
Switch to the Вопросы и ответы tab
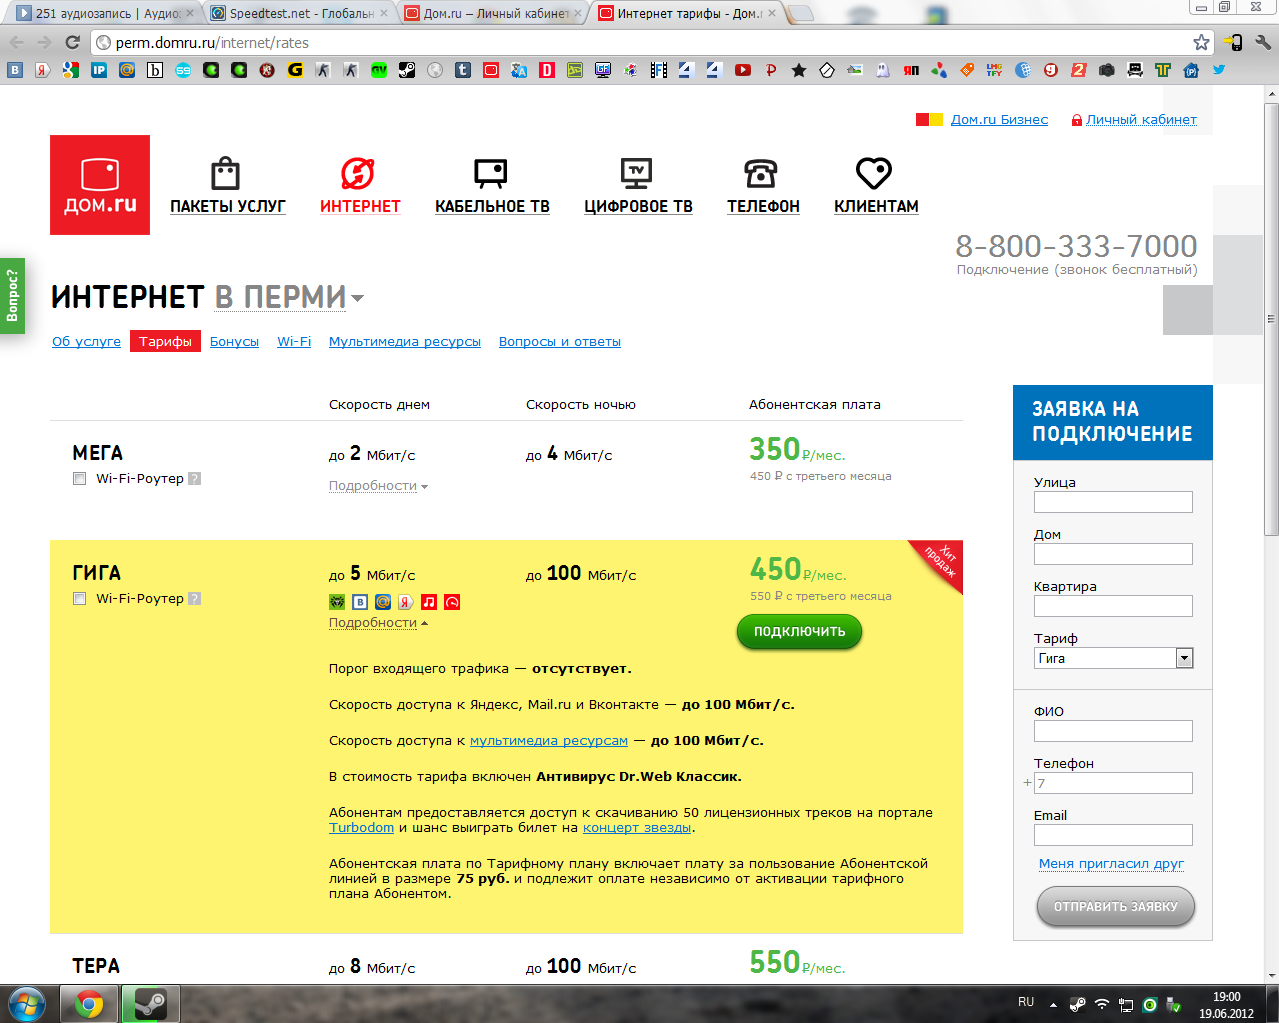[x=560, y=341]
